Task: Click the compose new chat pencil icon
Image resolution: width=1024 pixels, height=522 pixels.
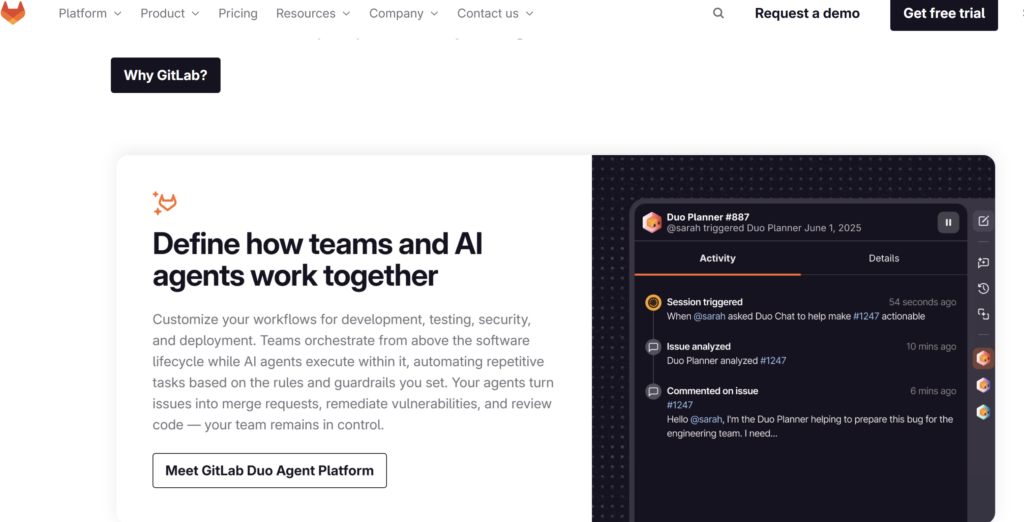Action: pos(984,221)
